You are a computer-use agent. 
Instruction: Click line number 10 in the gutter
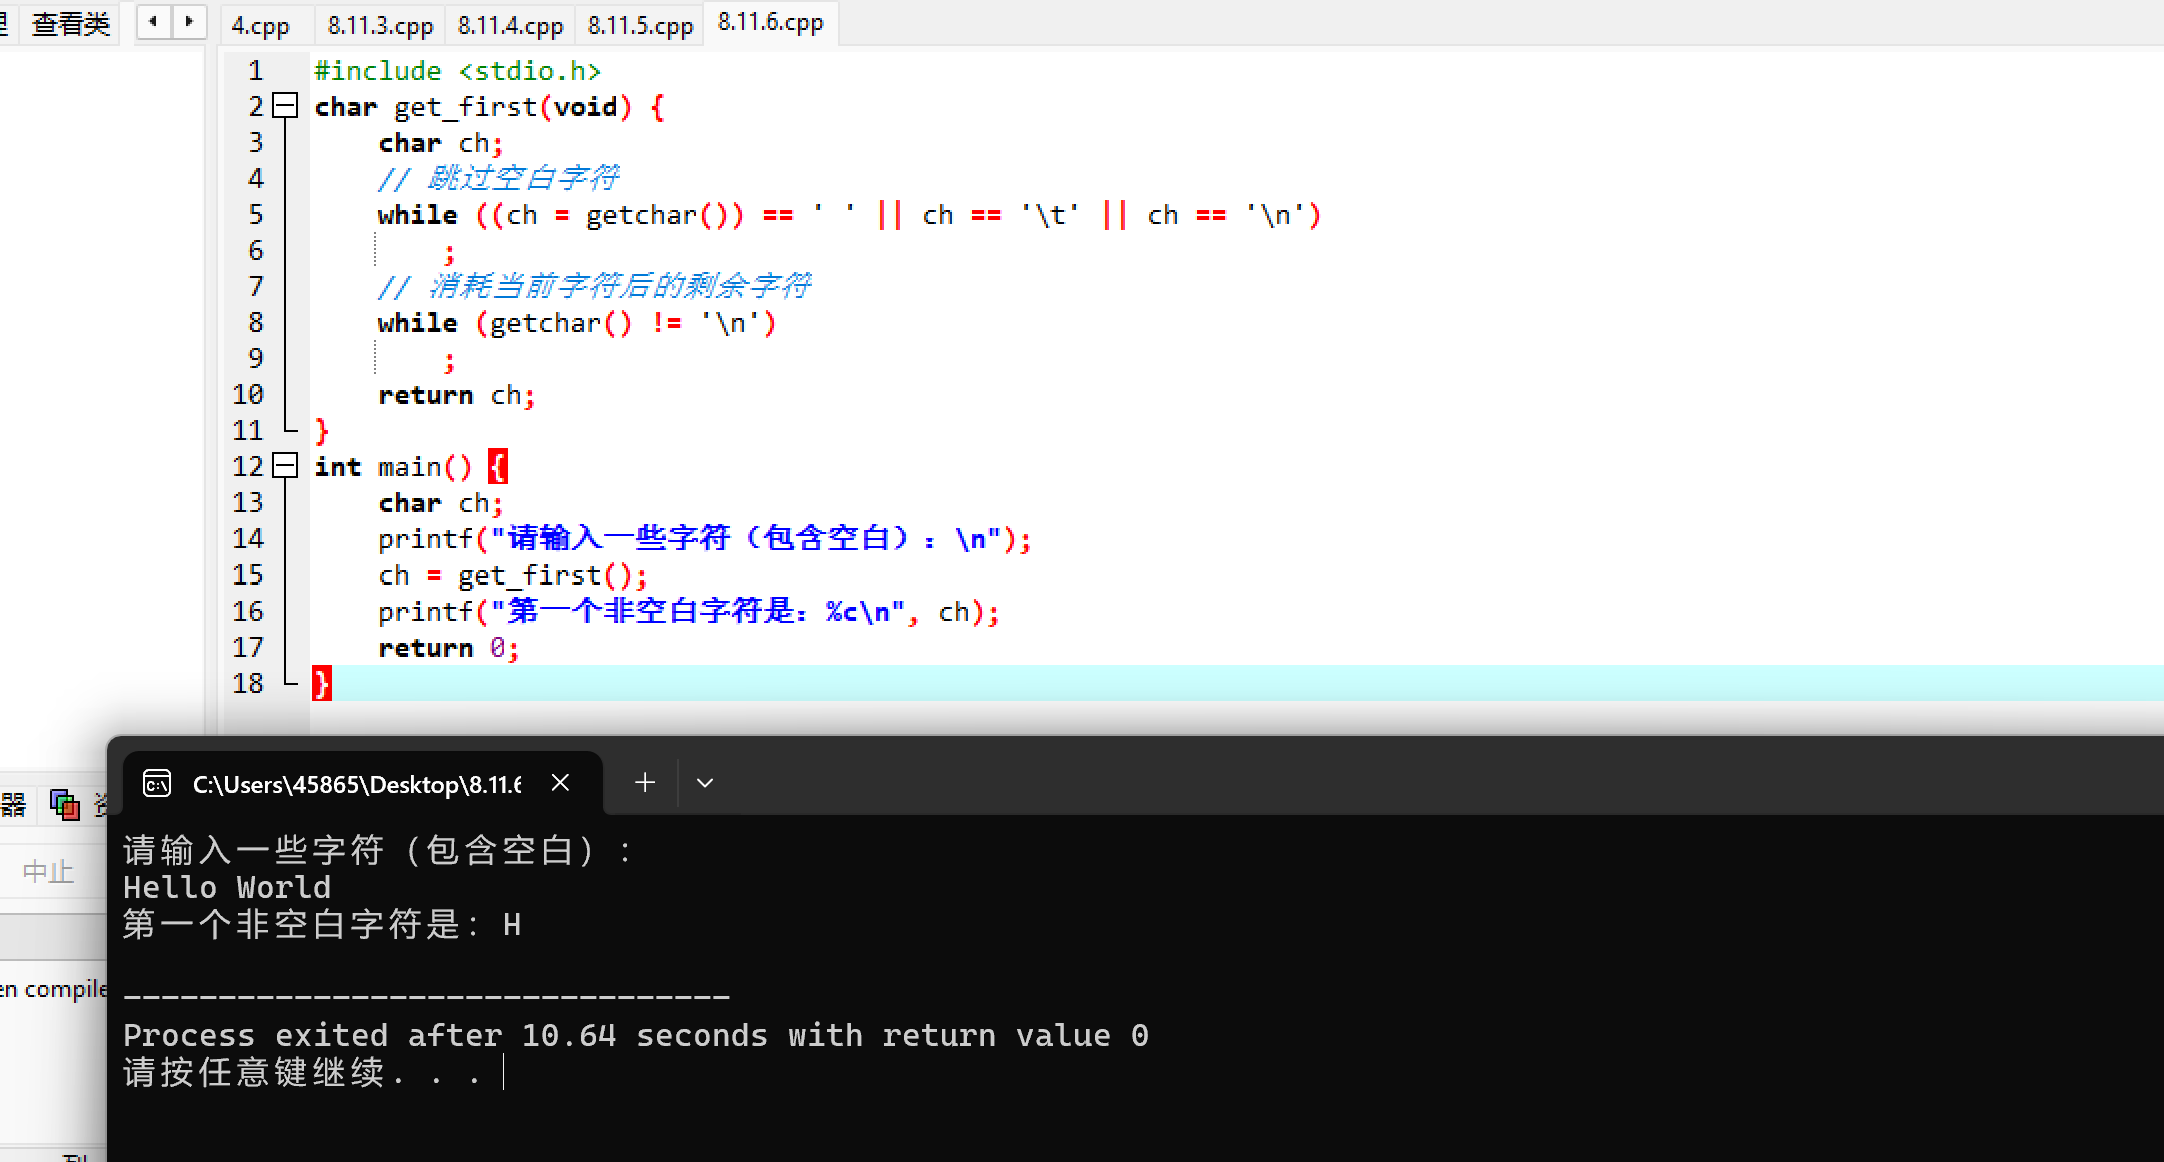click(248, 395)
